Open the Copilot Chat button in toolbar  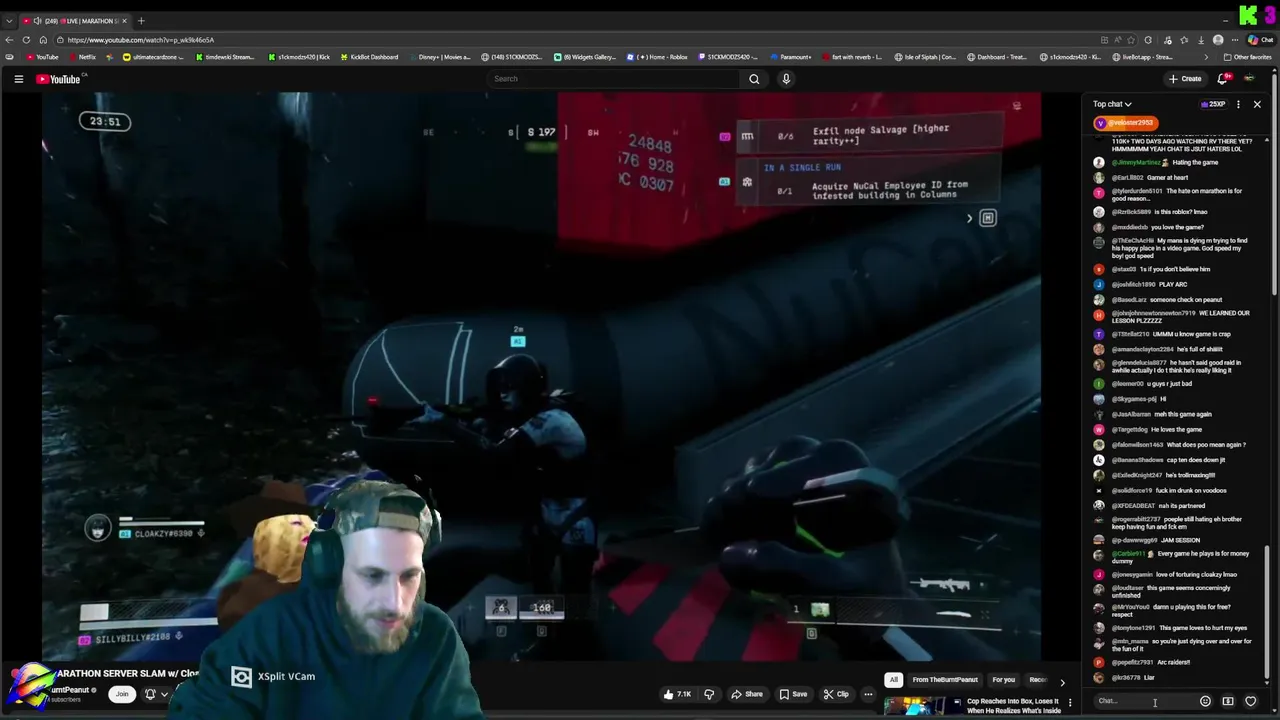pos(1259,40)
